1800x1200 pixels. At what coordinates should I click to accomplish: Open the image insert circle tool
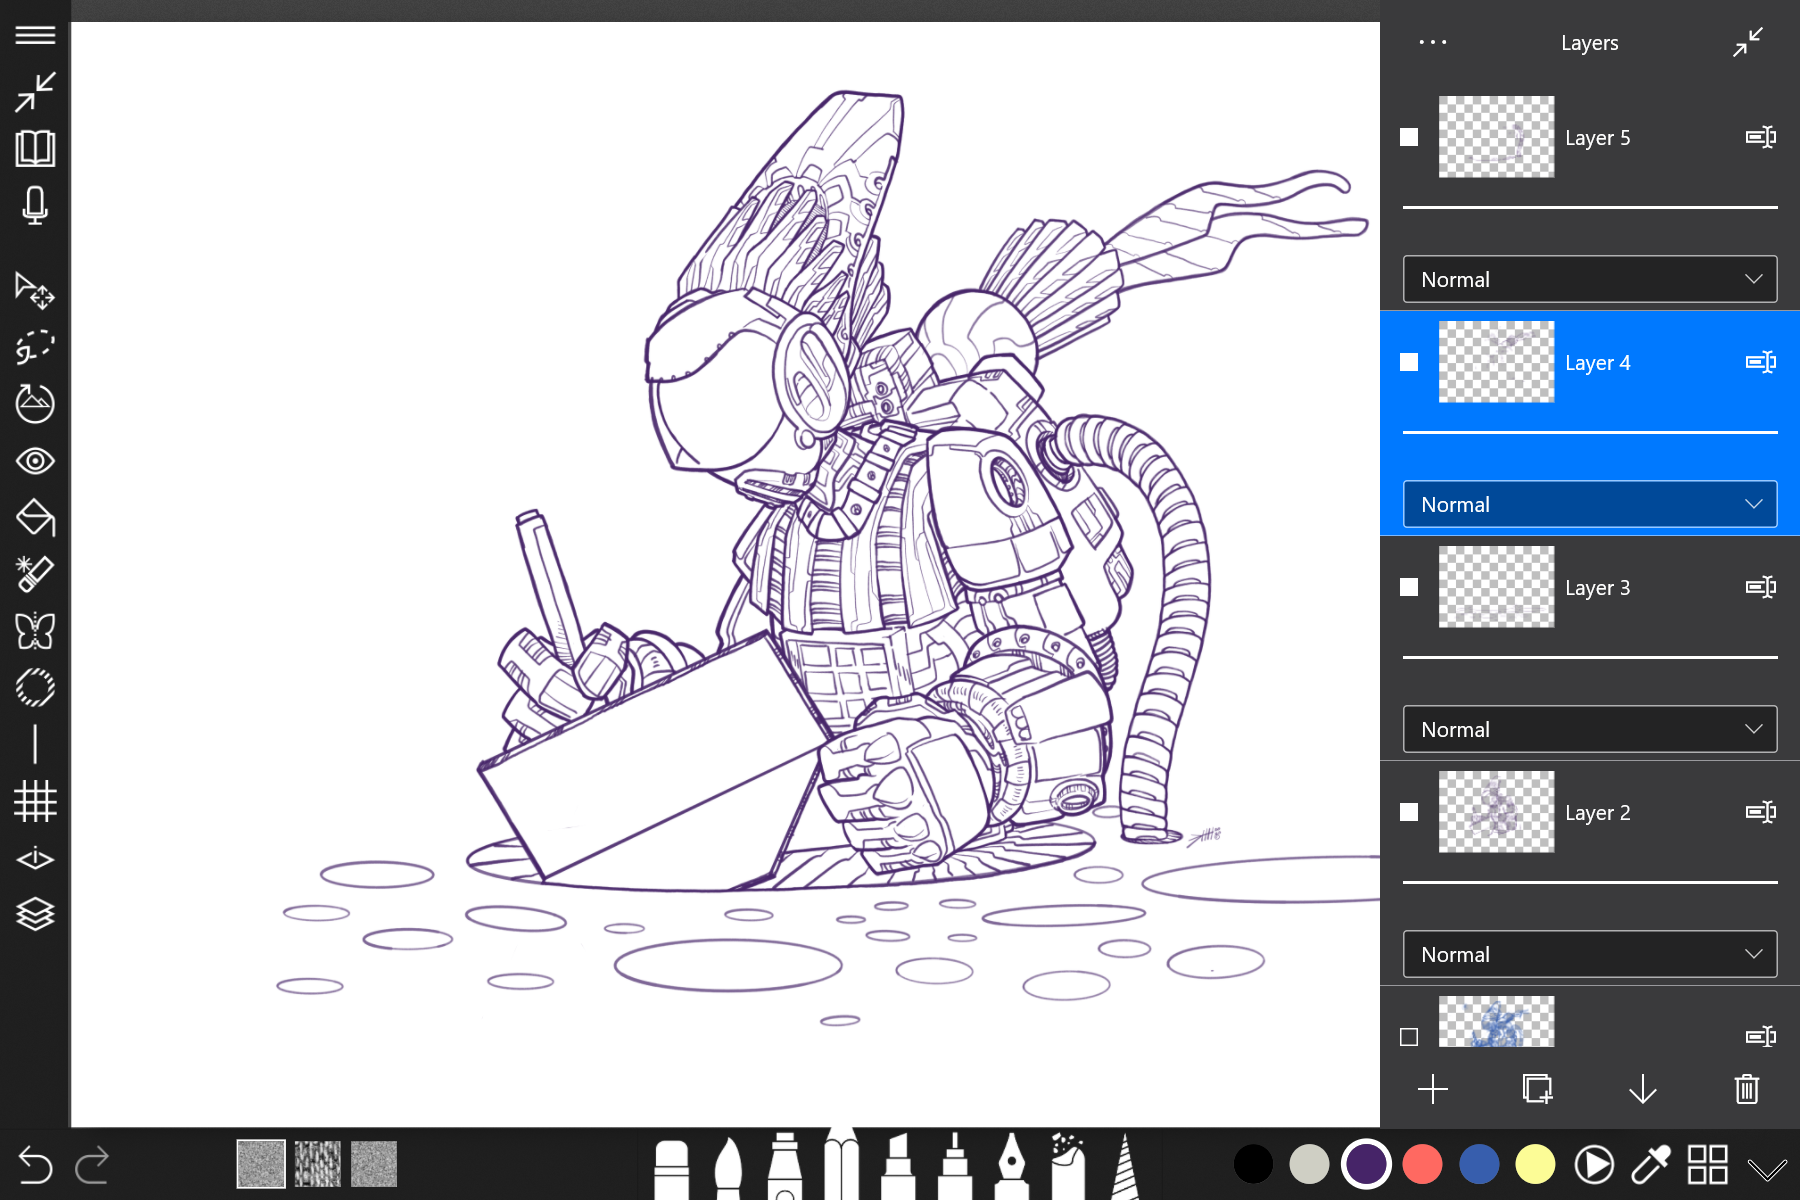(x=35, y=403)
